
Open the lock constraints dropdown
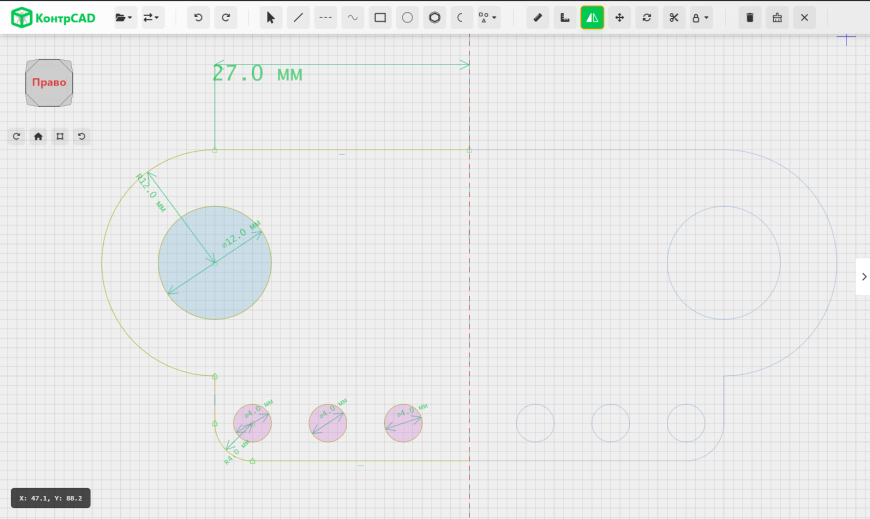[700, 18]
